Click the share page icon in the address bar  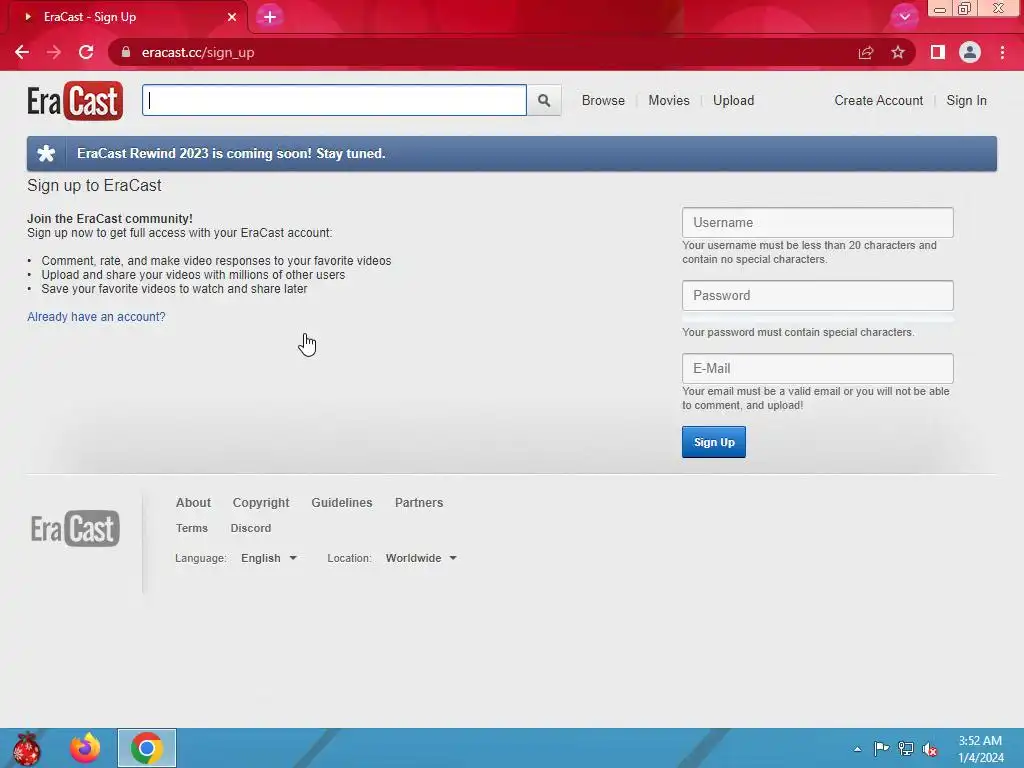click(866, 52)
